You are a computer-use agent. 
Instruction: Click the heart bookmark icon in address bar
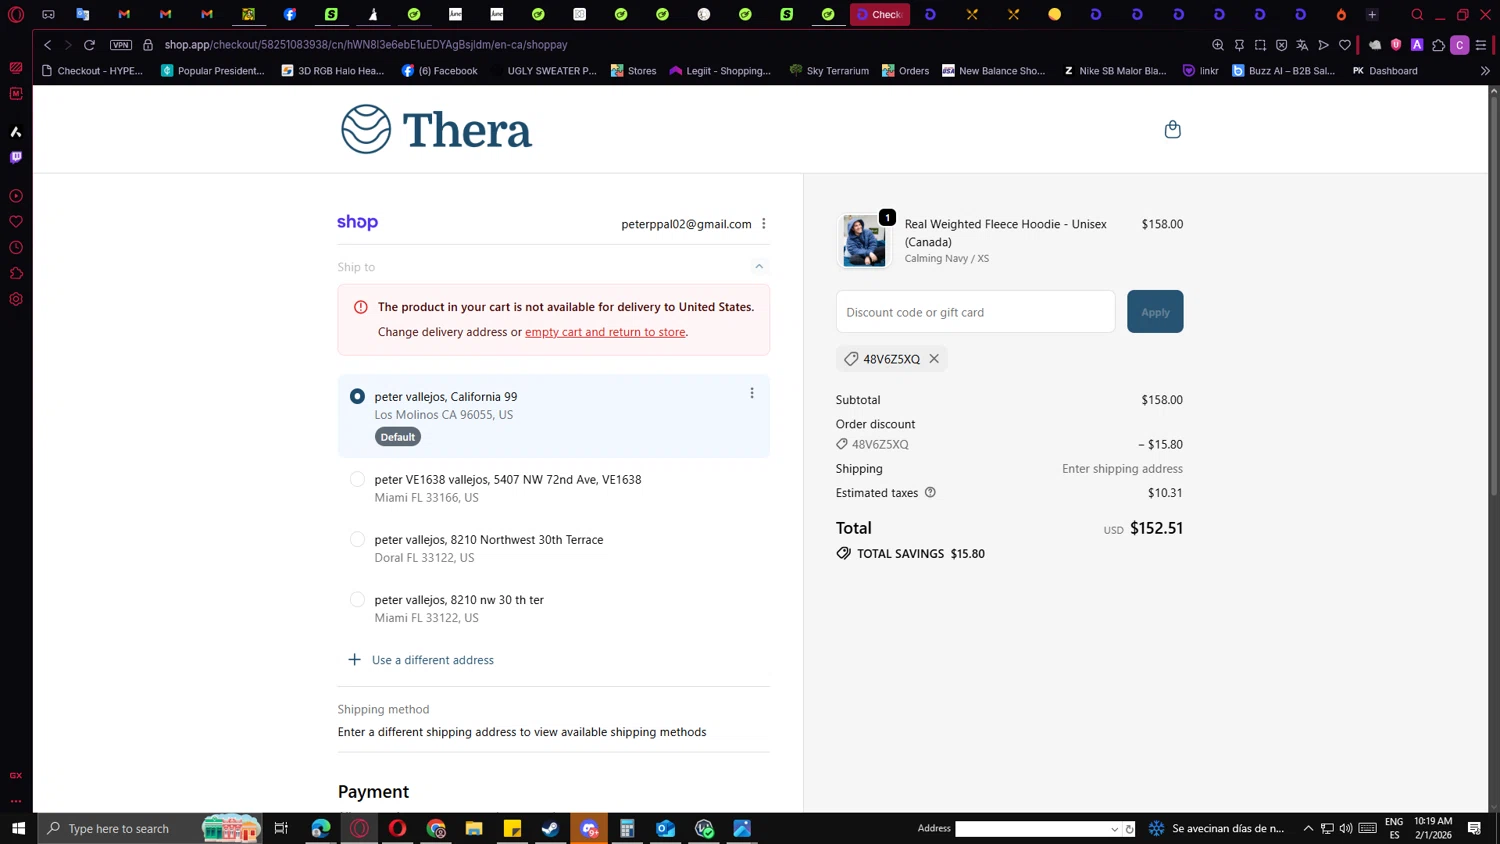click(x=1345, y=45)
